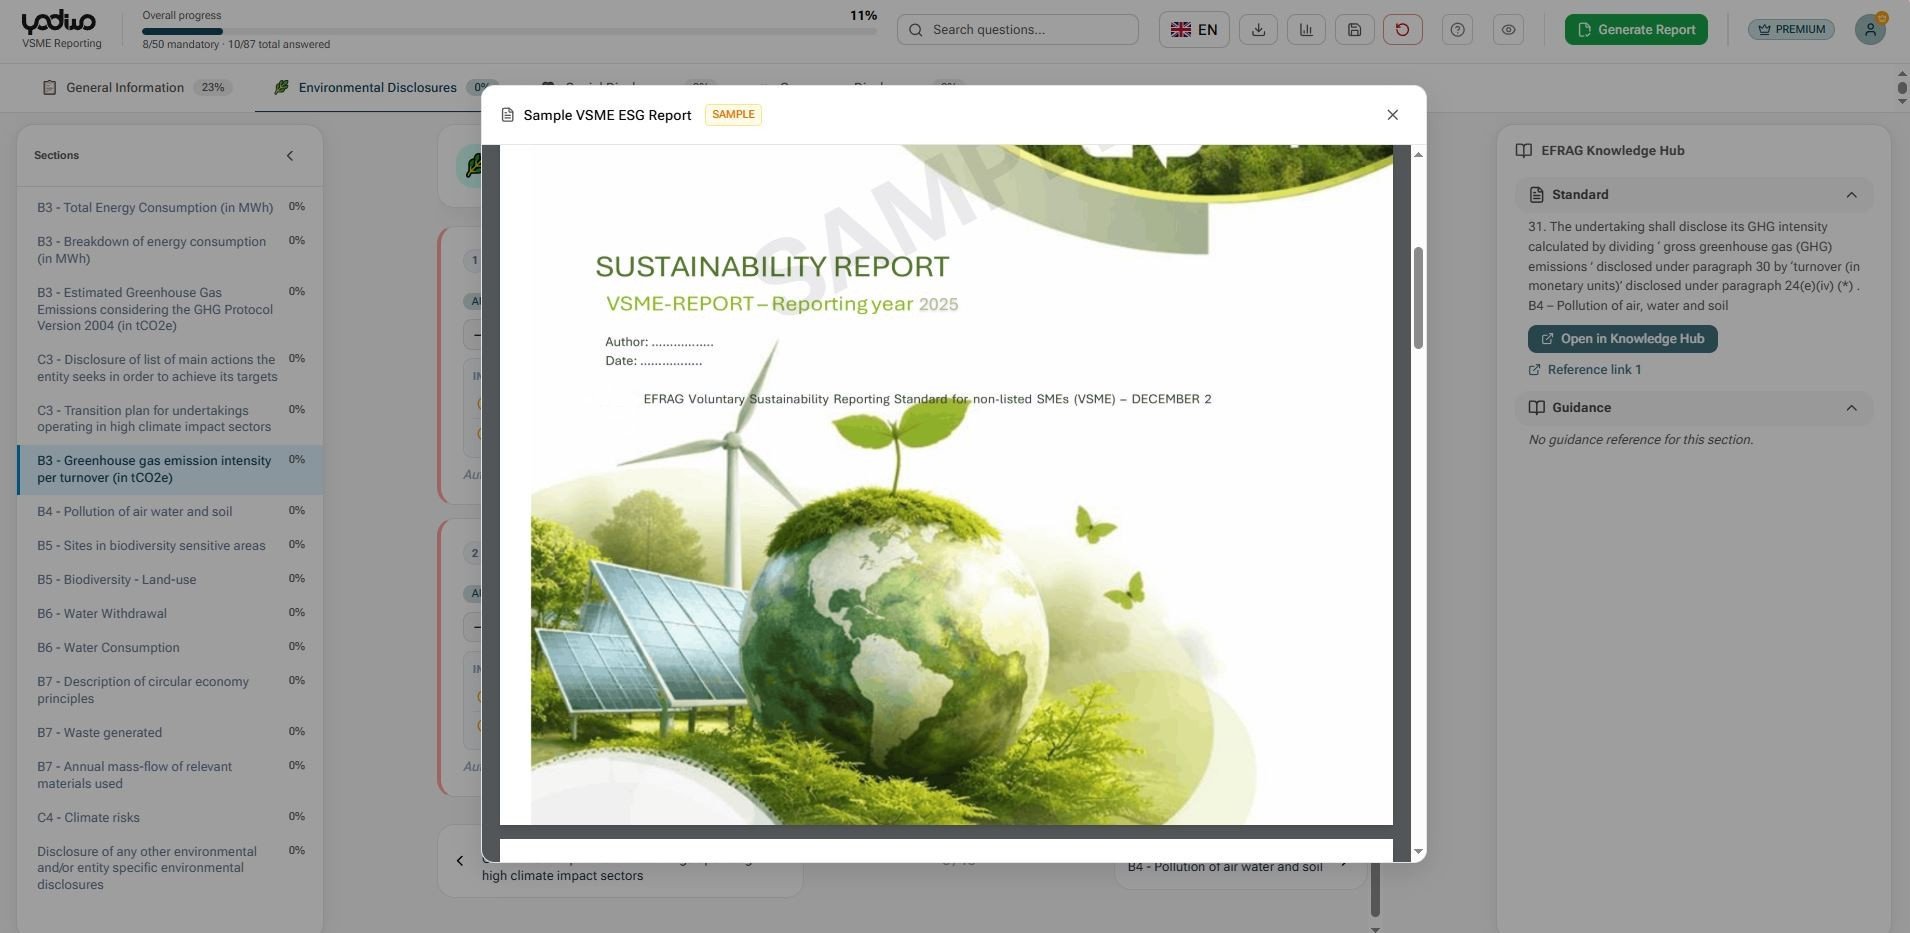Click Open in Knowledge Hub button

click(1622, 339)
